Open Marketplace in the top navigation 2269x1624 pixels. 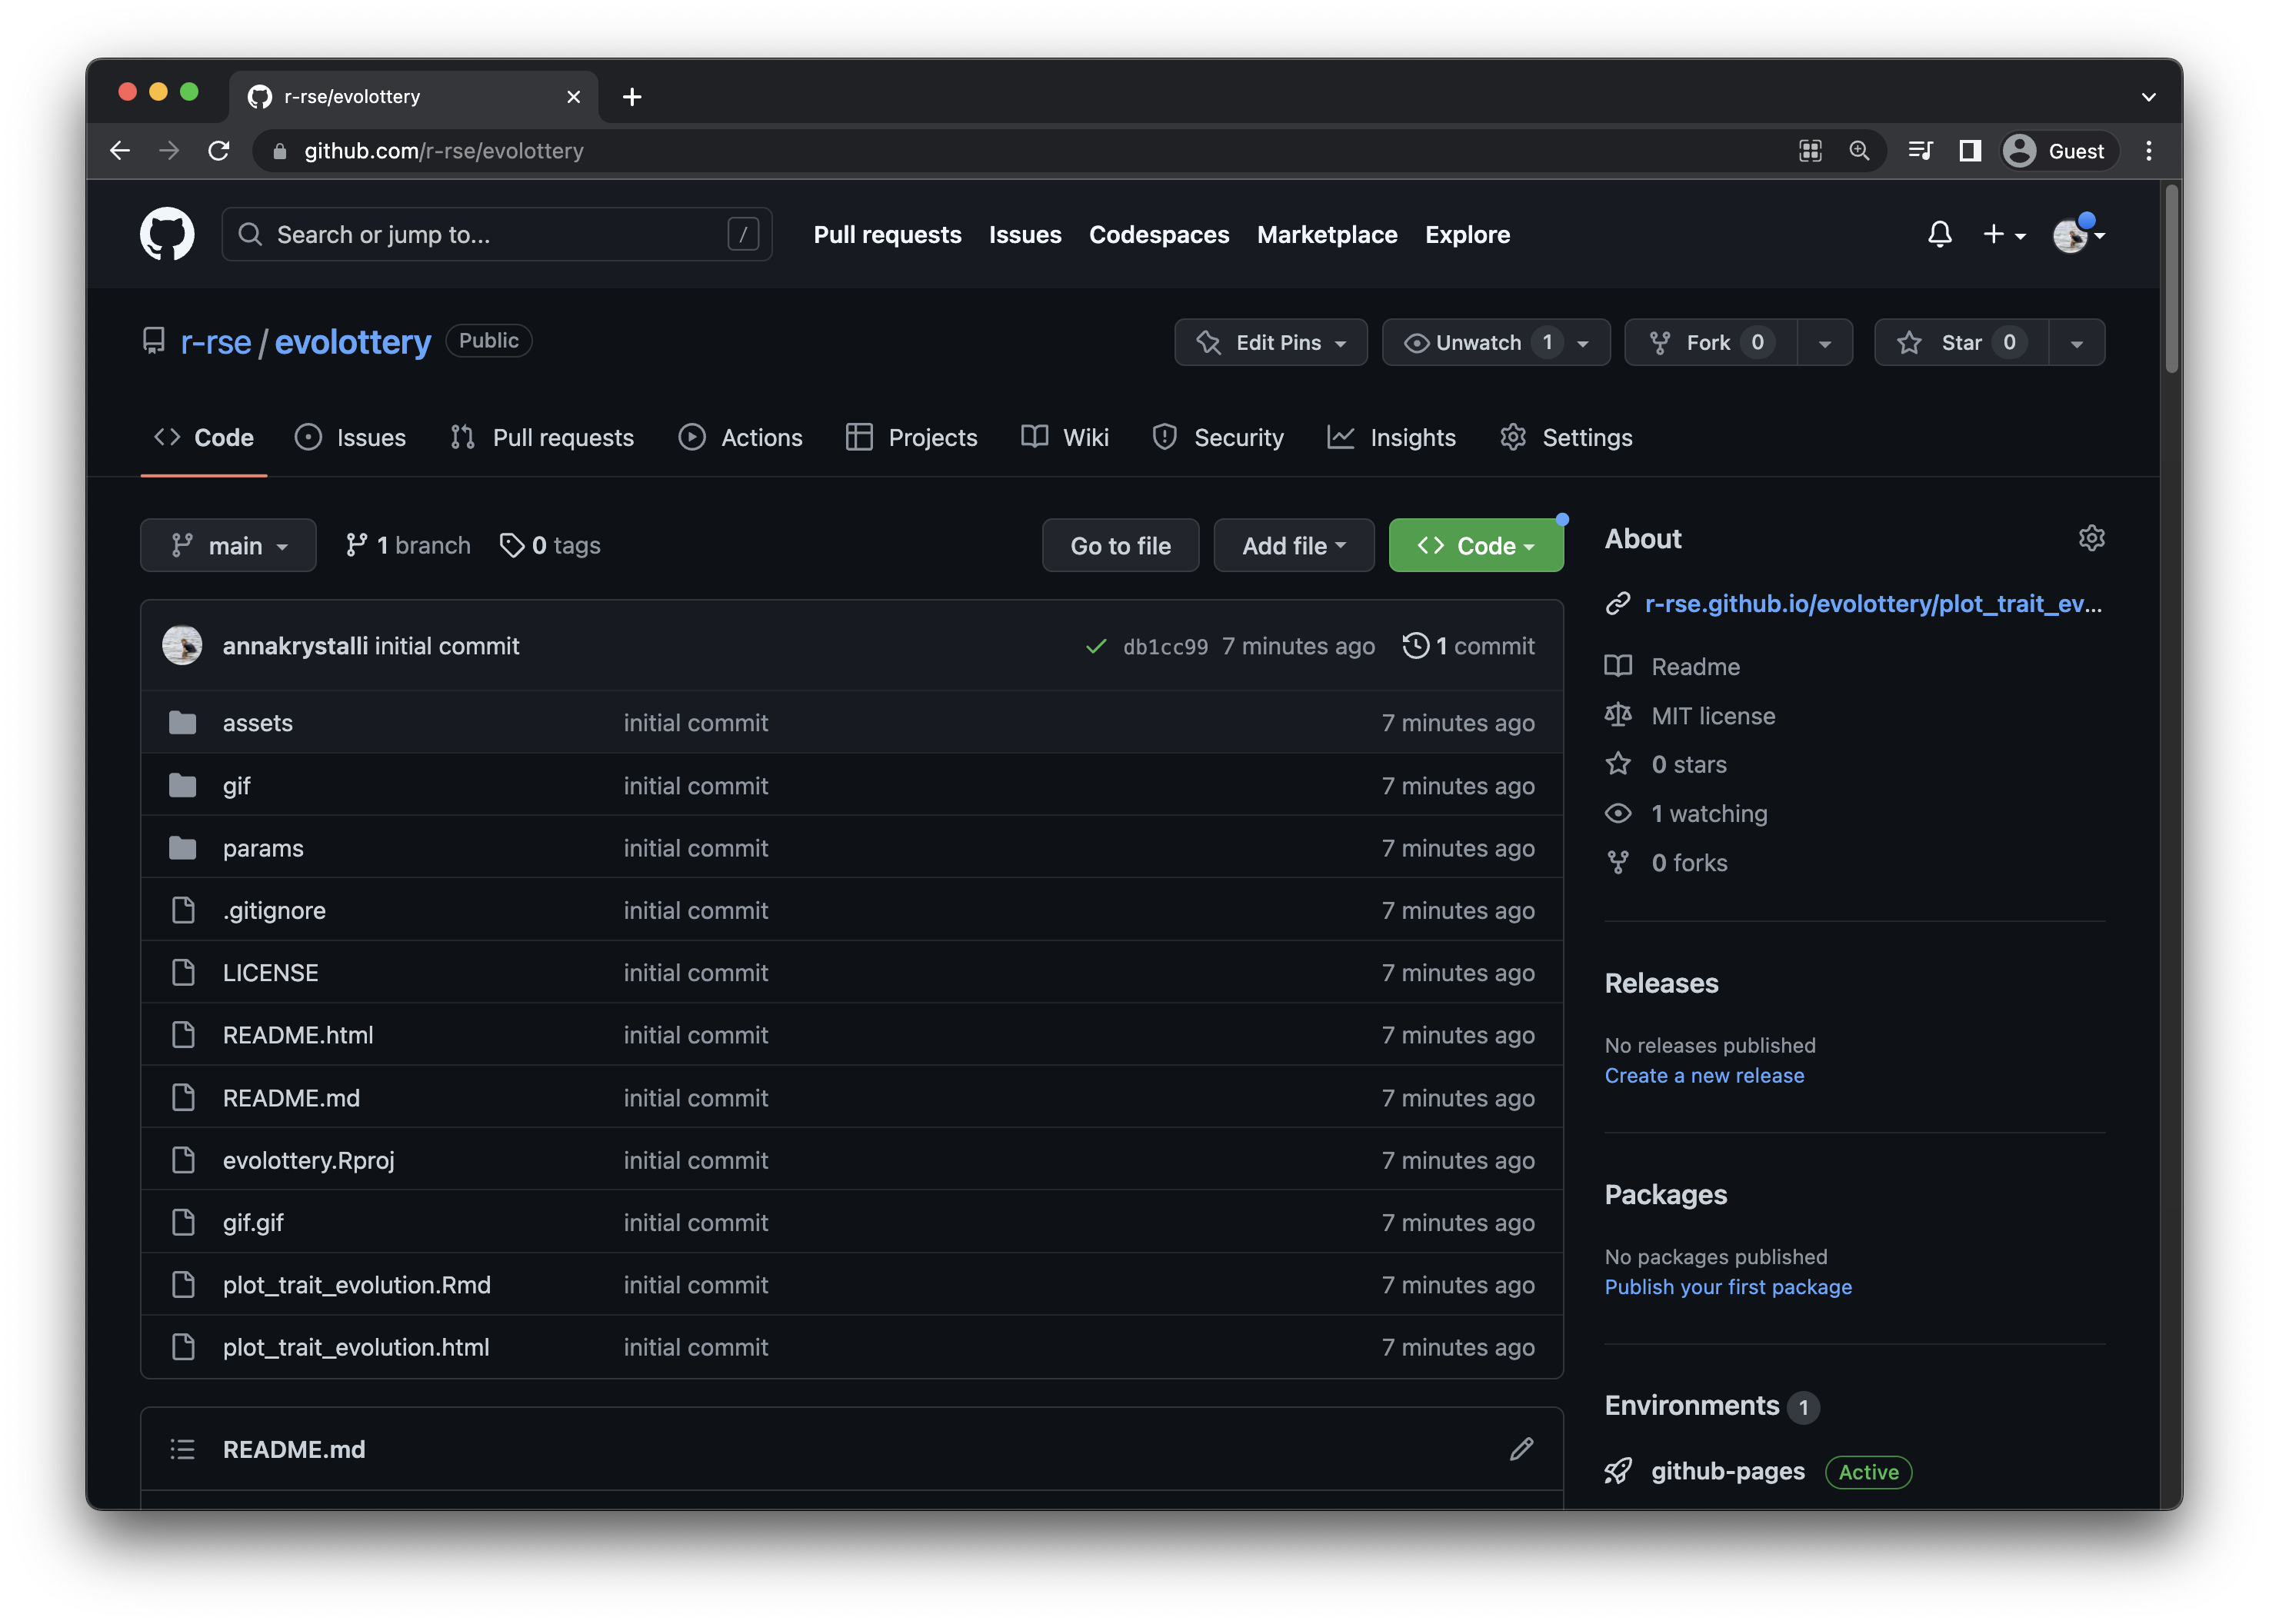1326,234
